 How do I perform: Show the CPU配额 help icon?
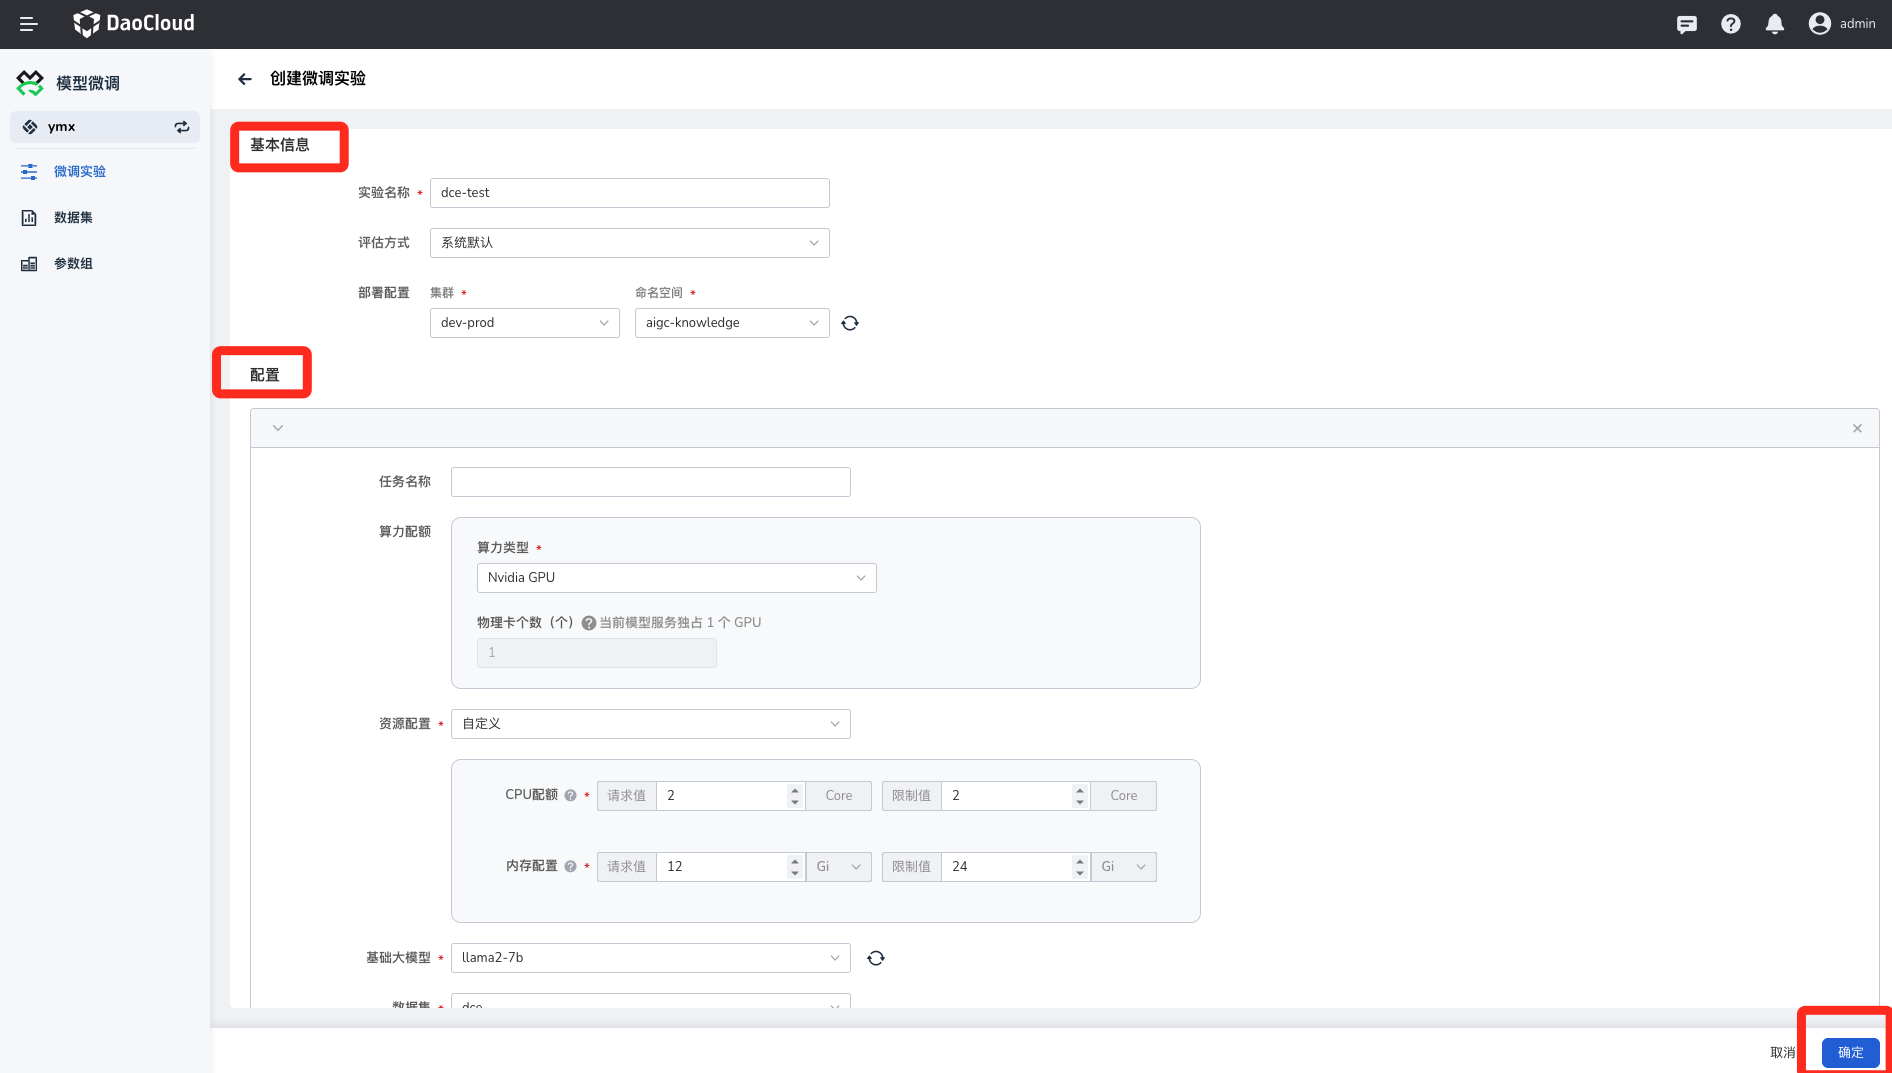pos(570,796)
